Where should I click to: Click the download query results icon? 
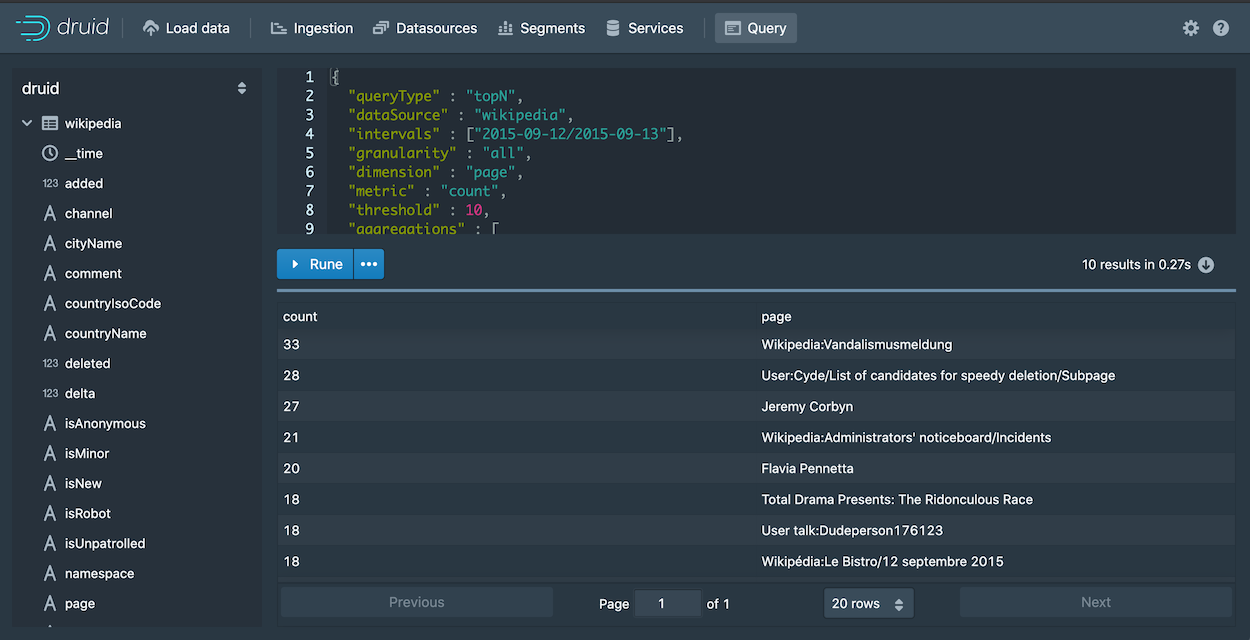point(1206,264)
